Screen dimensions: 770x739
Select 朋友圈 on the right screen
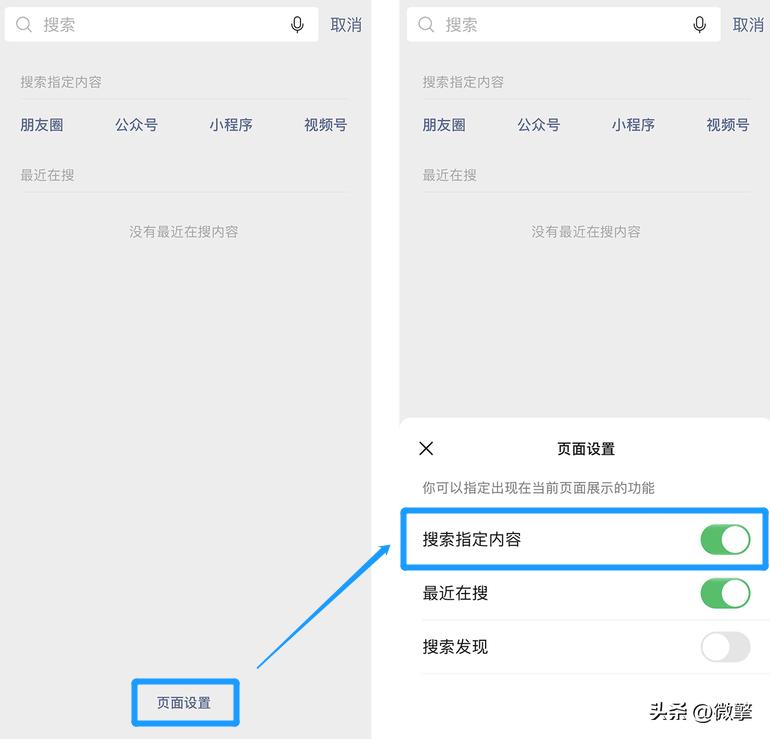tap(444, 125)
